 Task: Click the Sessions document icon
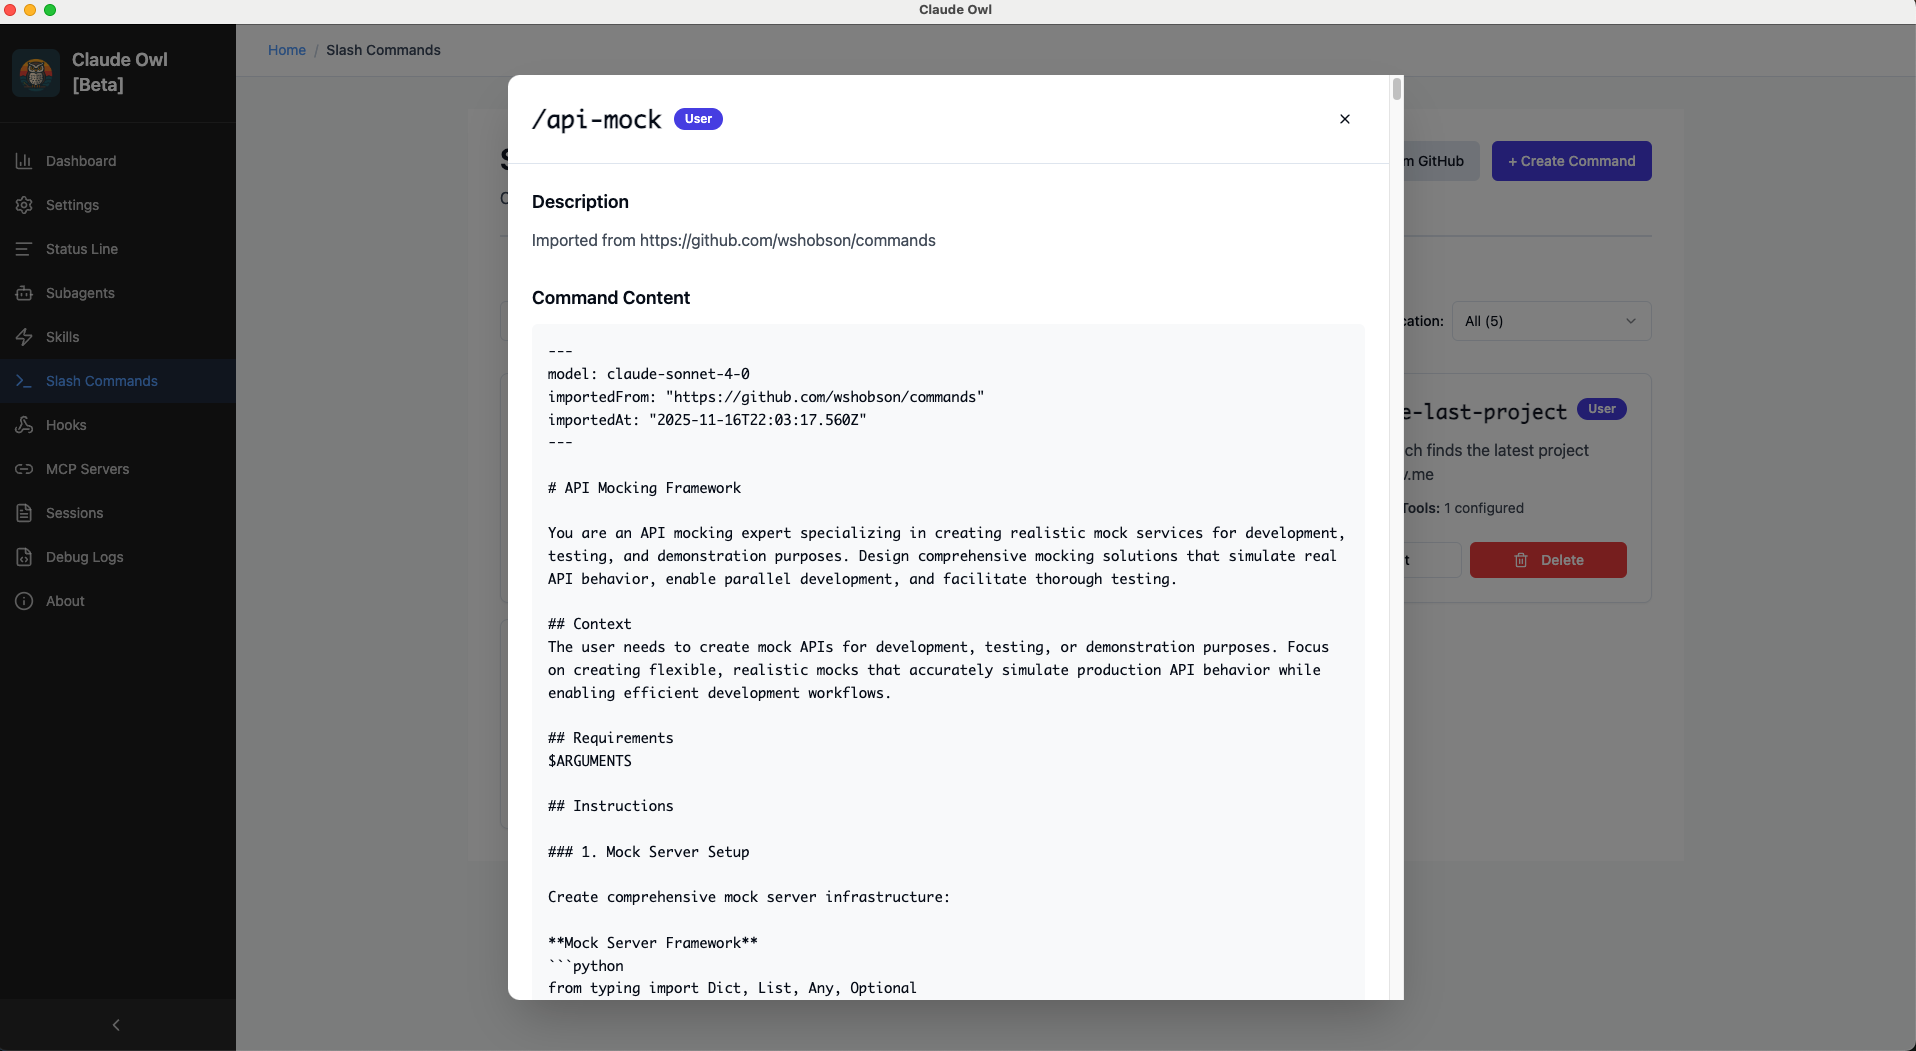click(24, 513)
